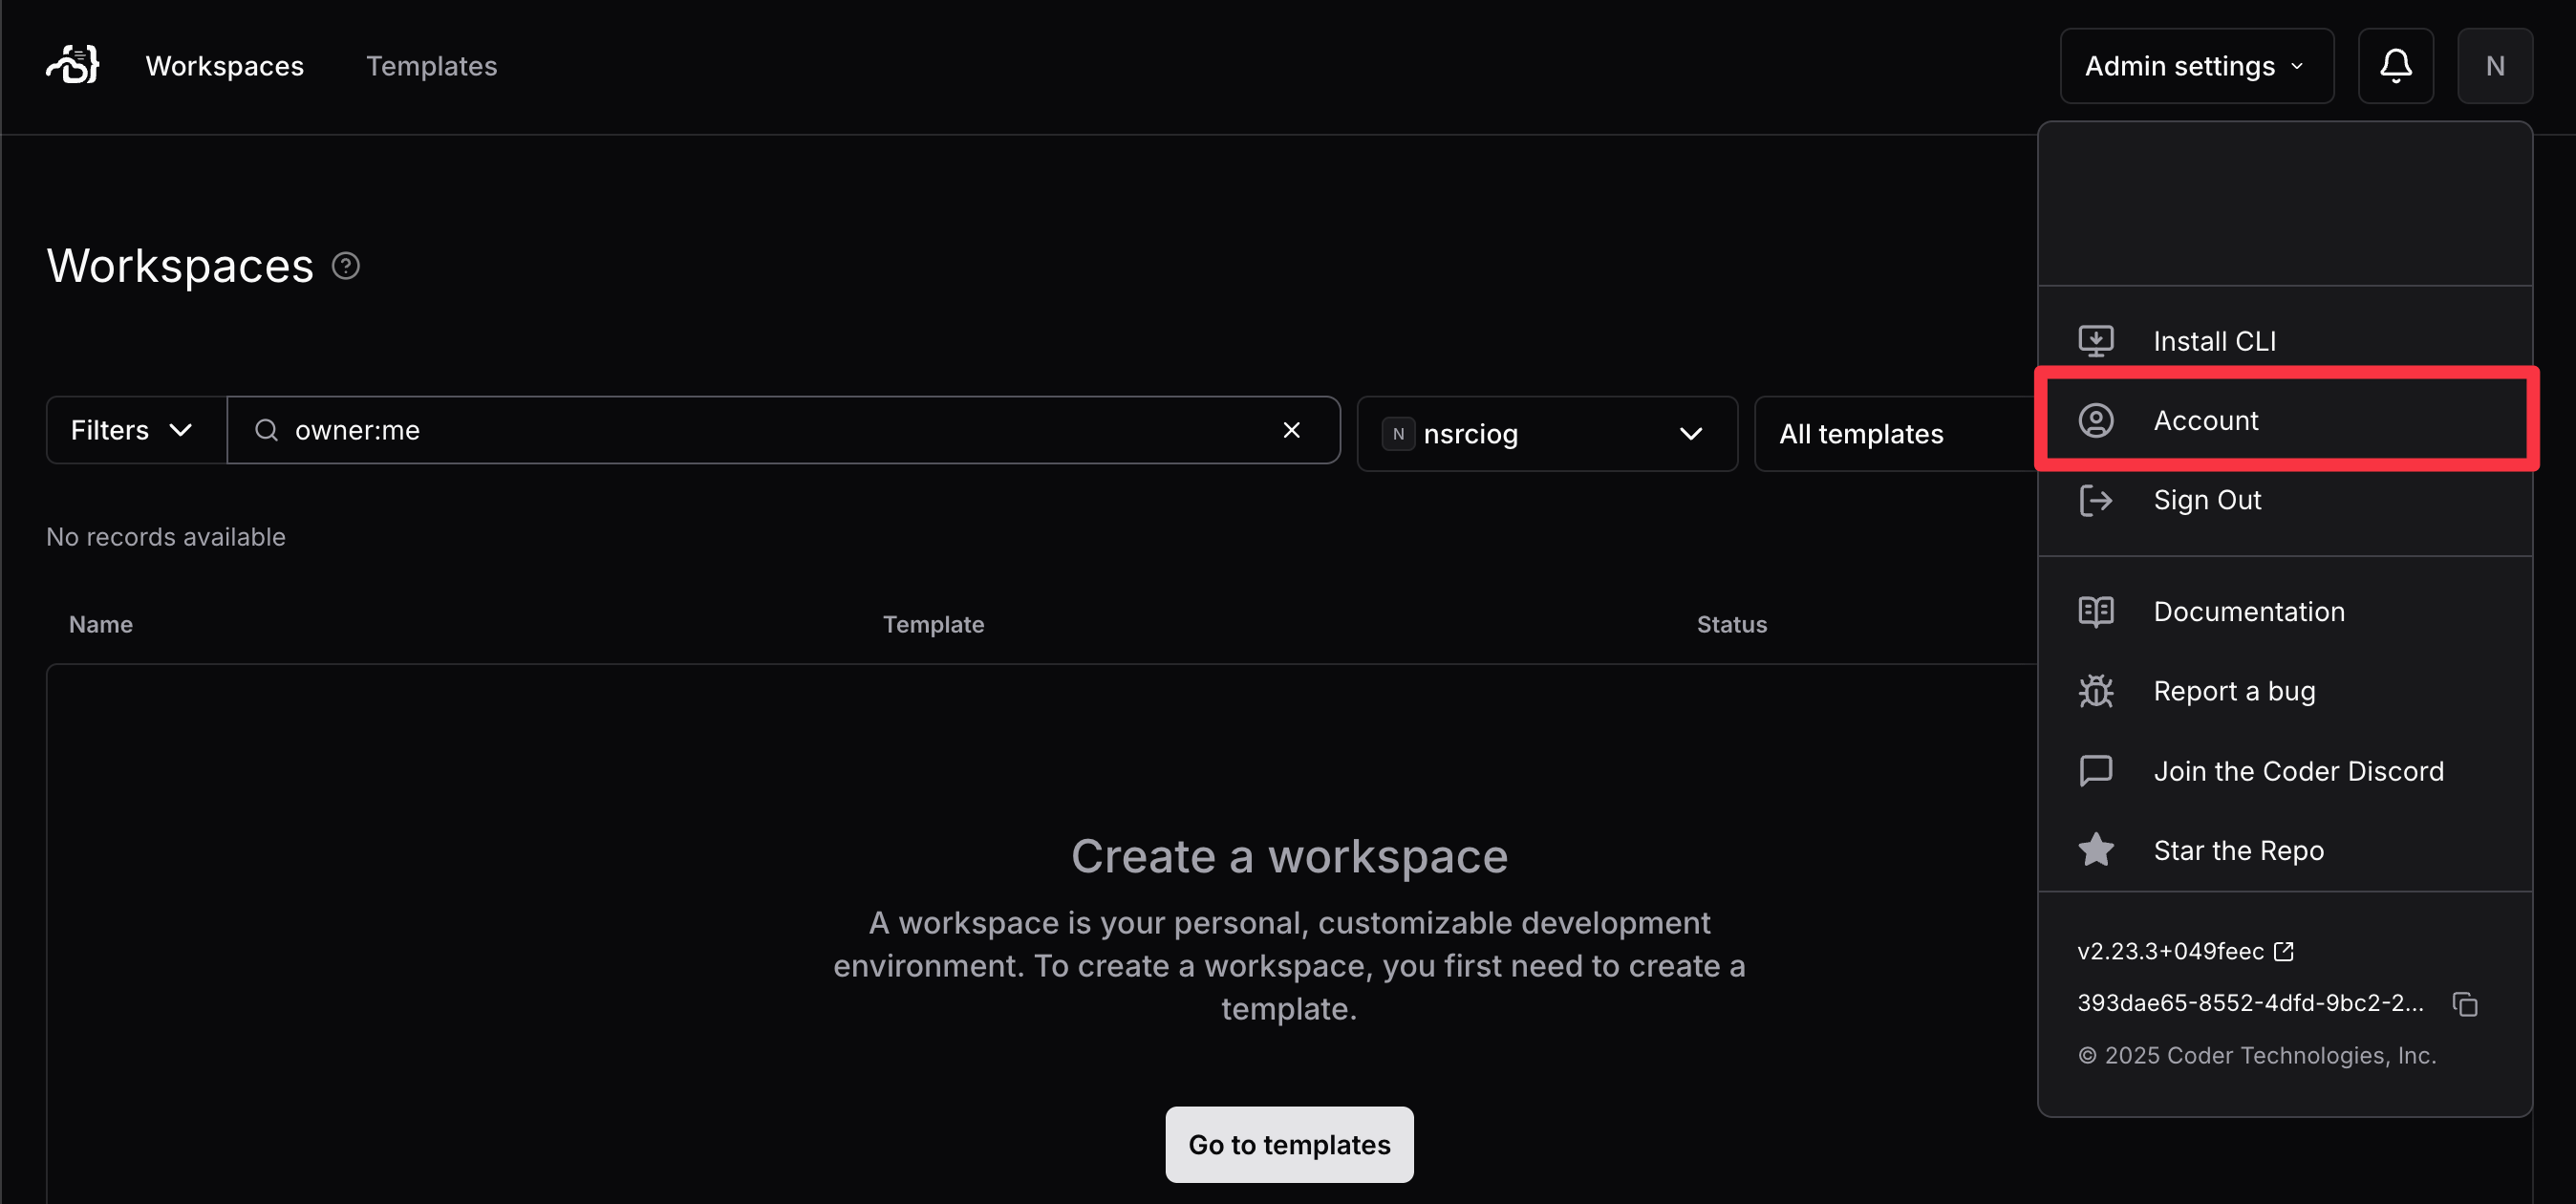Viewport: 2576px width, 1204px height.
Task: Clear the owner:me search filter
Action: (1291, 430)
